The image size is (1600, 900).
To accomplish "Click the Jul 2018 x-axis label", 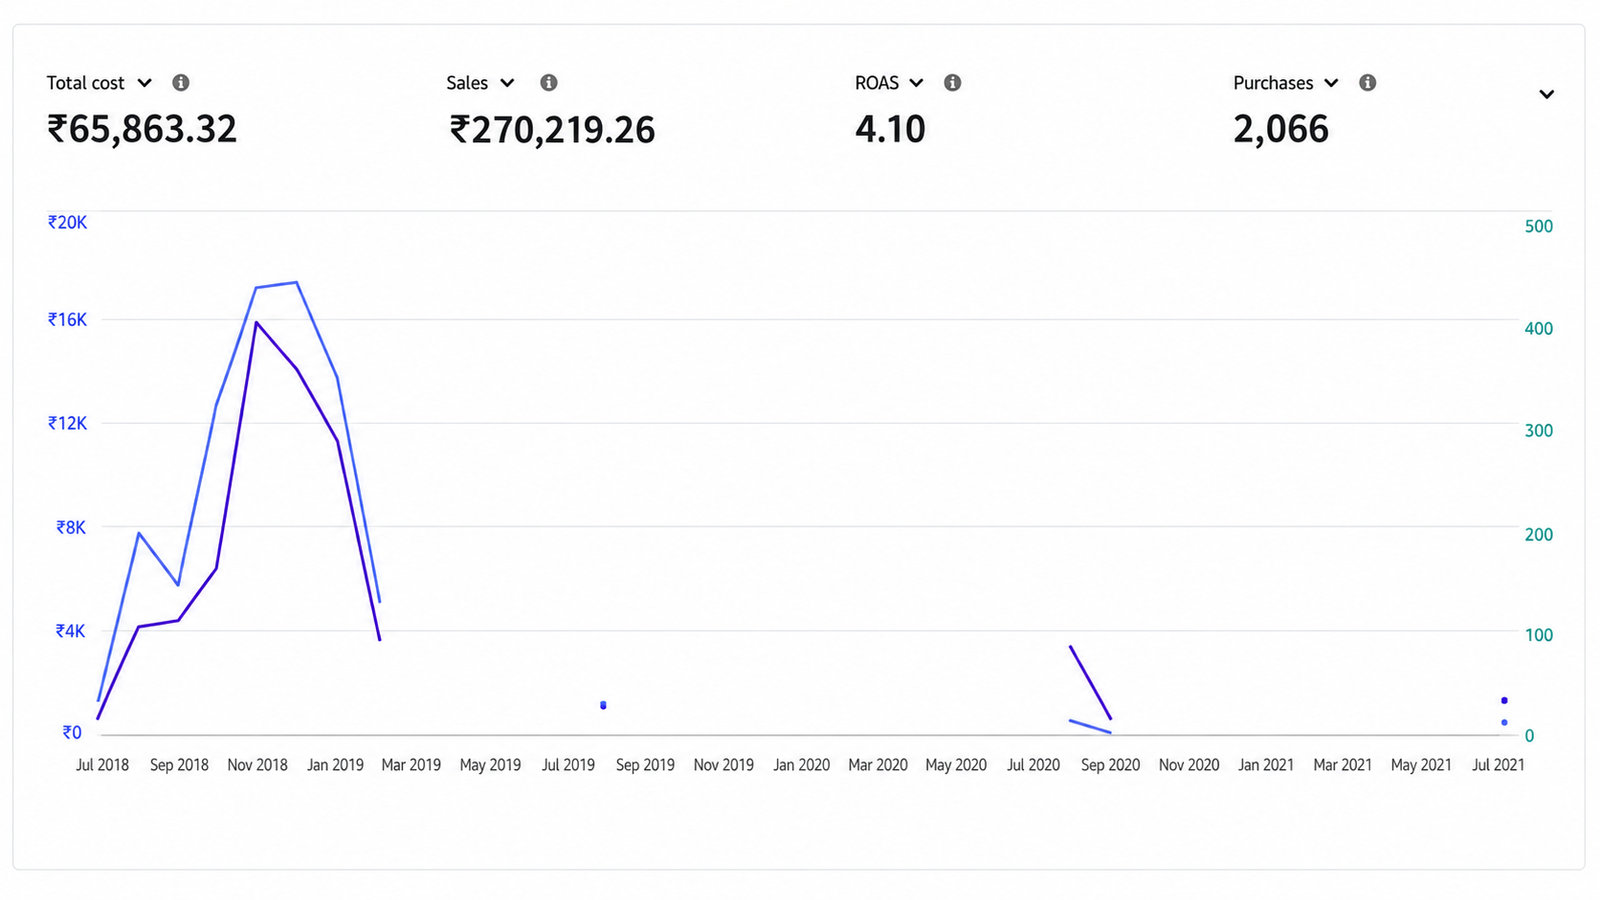I will coord(102,765).
